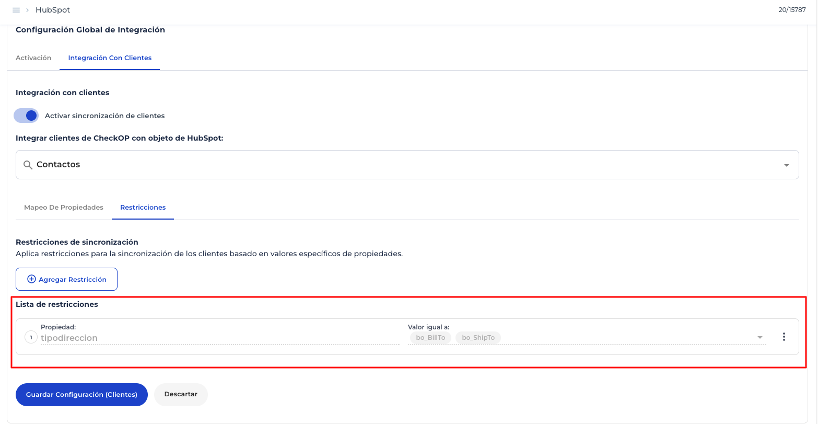The height and width of the screenshot is (424, 818).
Task: Select the bo_BillTo value chip
Action: tap(430, 338)
